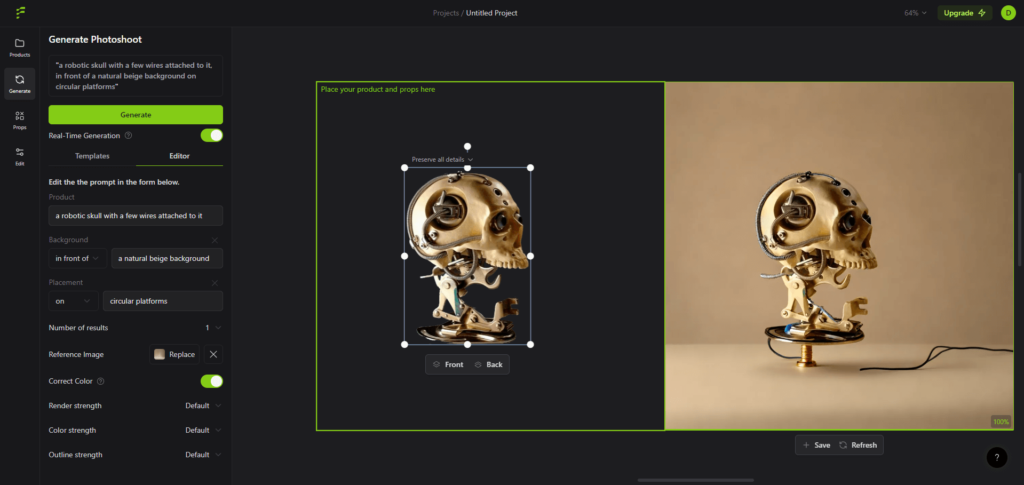Open the Render strength dropdown
Viewport: 1024px width, 485px height.
click(x=203, y=405)
